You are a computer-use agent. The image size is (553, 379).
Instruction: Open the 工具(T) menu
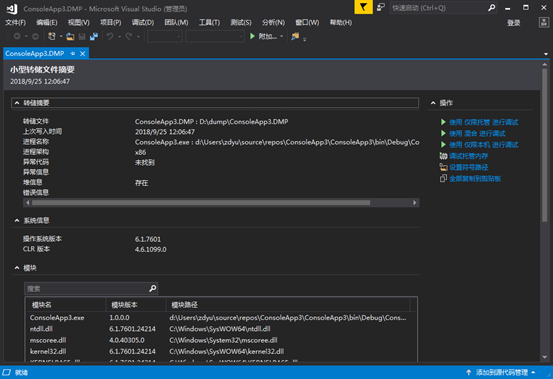coord(209,23)
